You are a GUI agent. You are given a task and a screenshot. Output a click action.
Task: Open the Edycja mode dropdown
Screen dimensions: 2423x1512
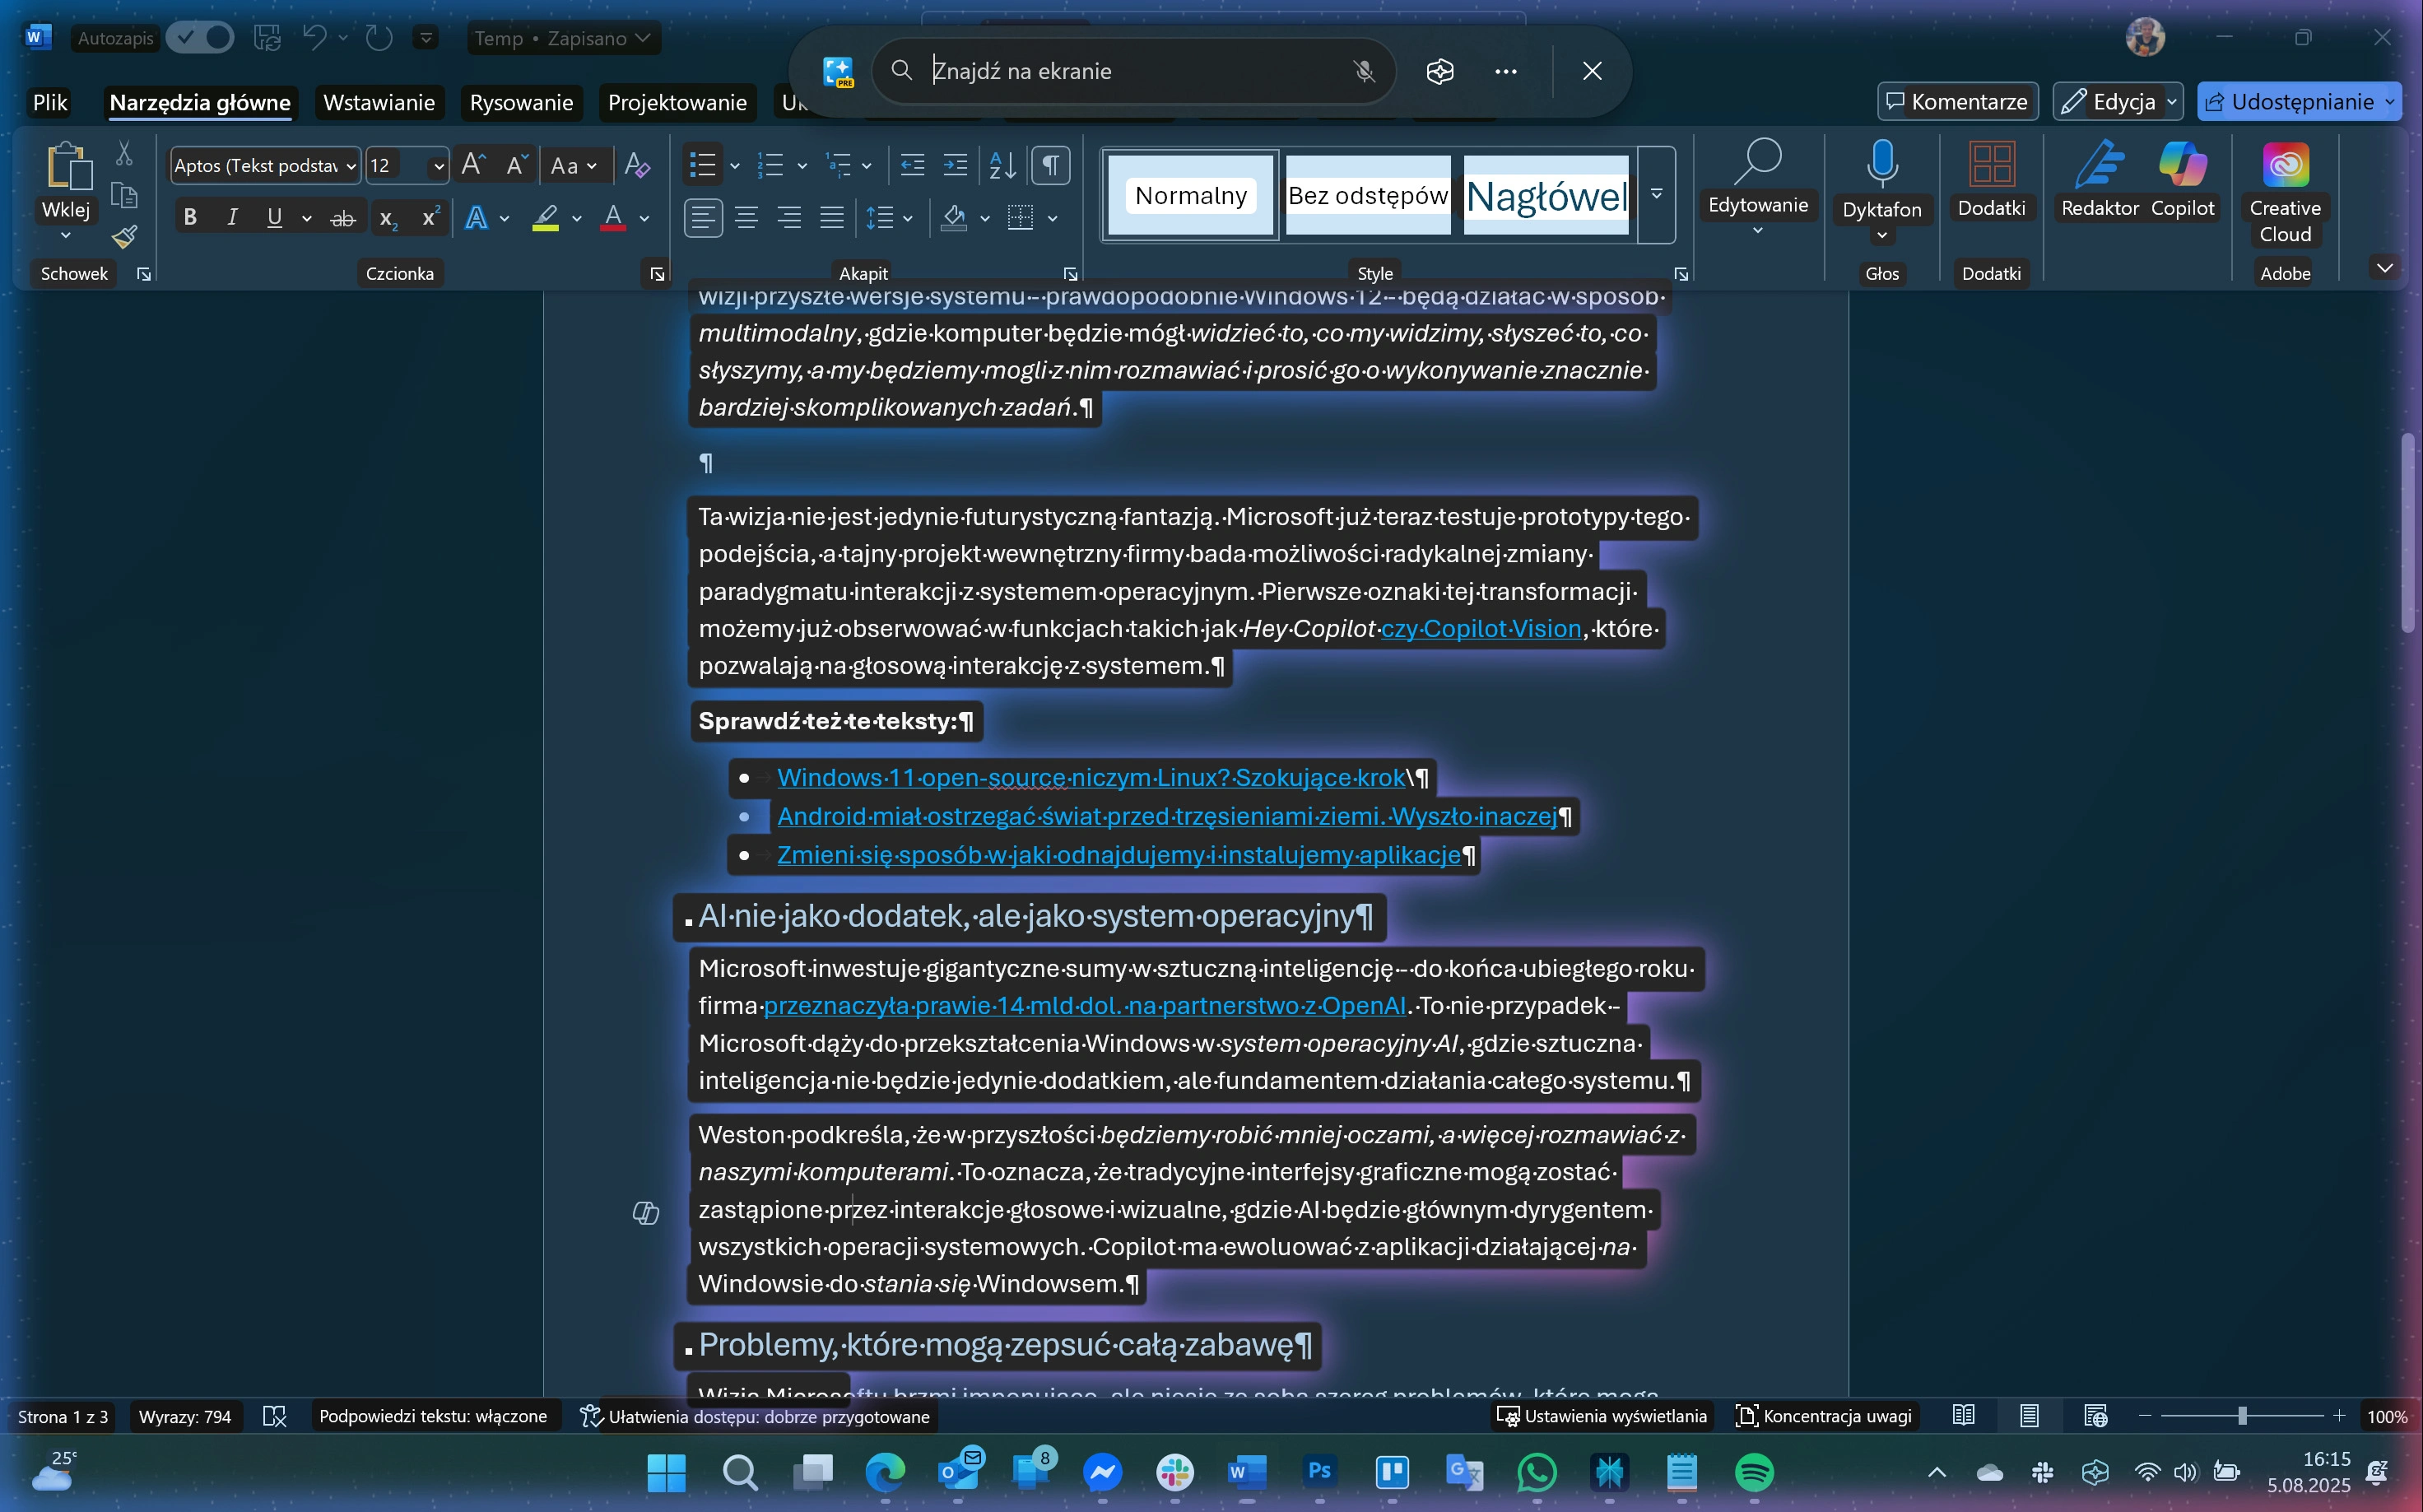click(2118, 101)
